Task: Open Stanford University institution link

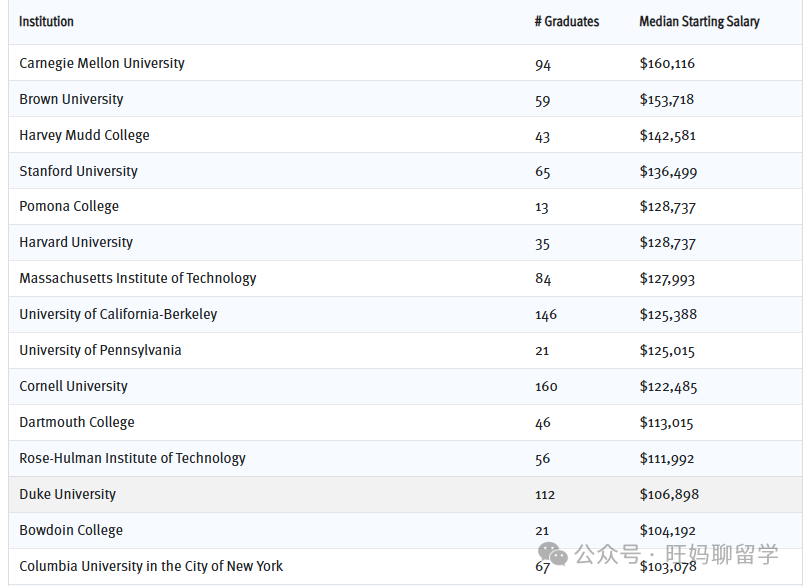Action: (78, 171)
